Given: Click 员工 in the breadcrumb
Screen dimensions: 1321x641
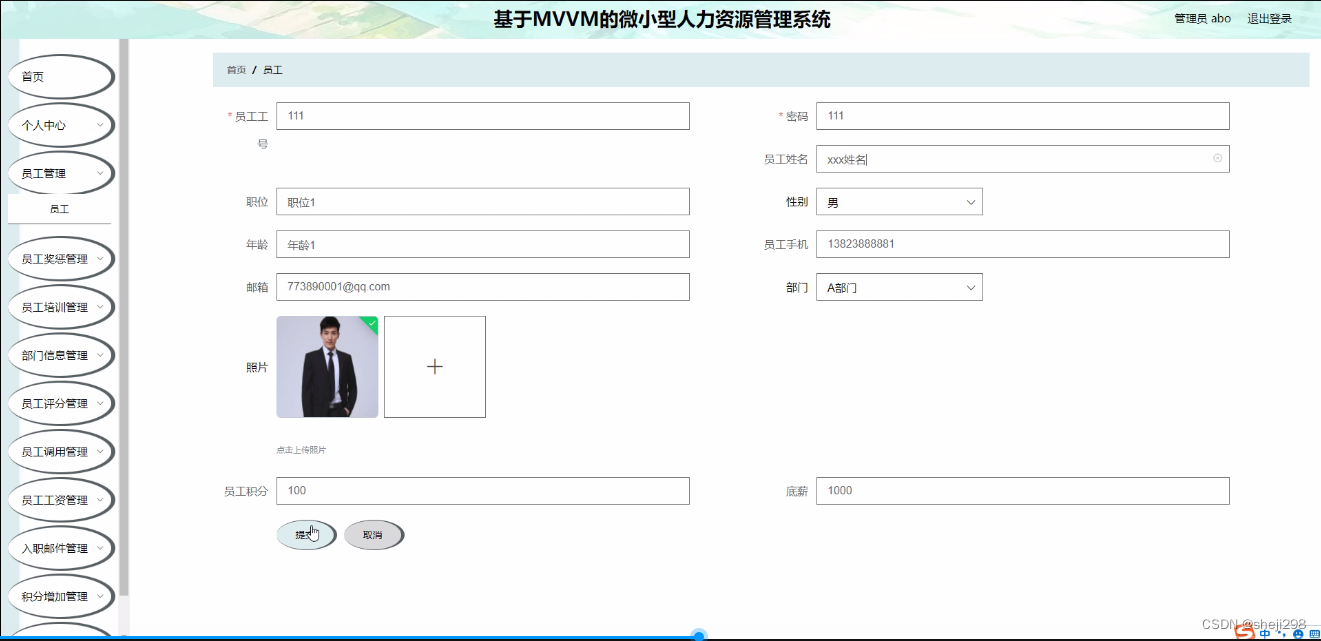Looking at the screenshot, I should (x=272, y=69).
